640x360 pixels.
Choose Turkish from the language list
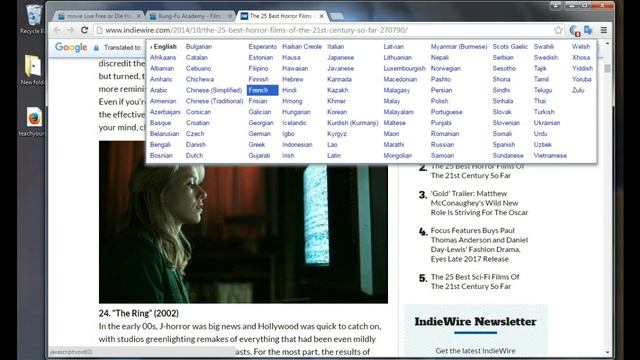coord(544,112)
